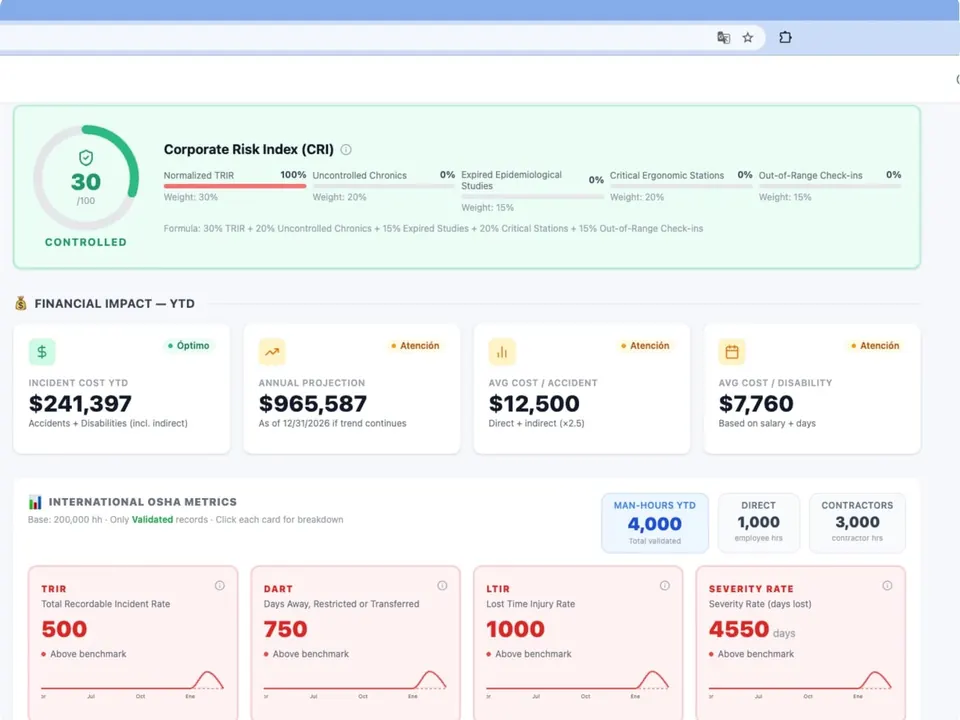Open the DART 750 breakdown card
The image size is (960, 720).
click(x=355, y=643)
